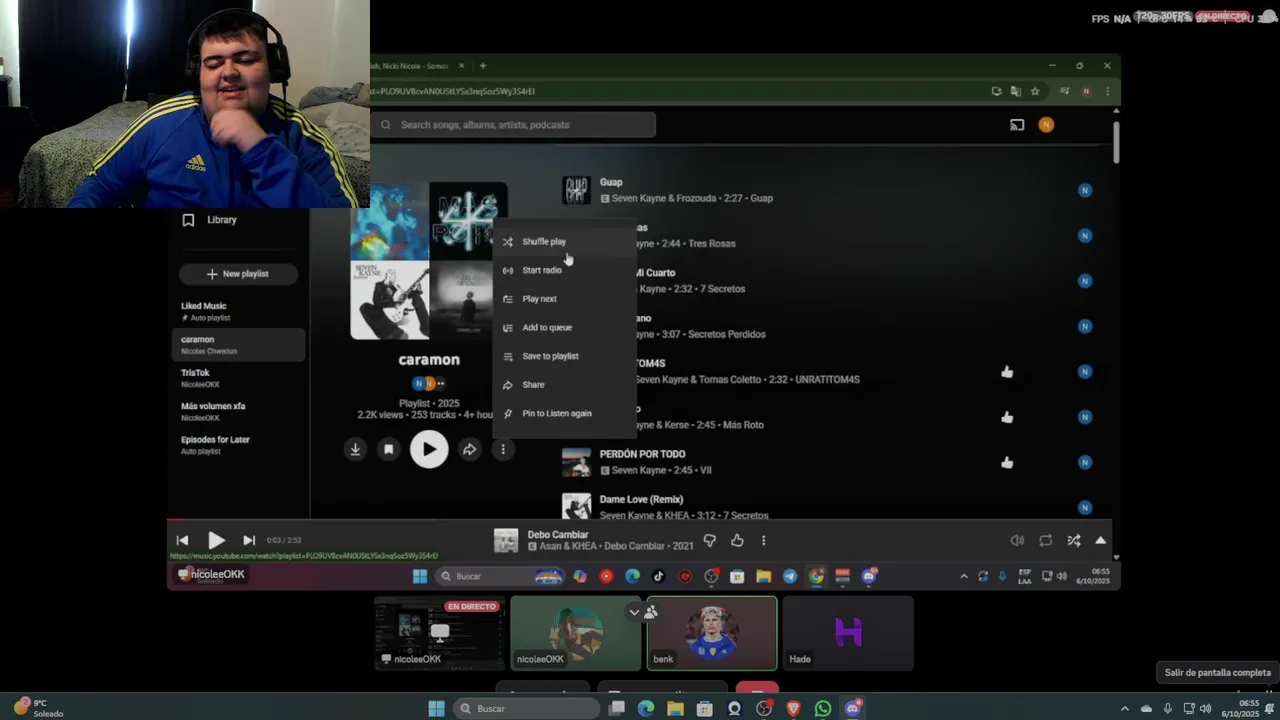This screenshot has width=1280, height=720.
Task: Click the vertical scrollbar of the YouTube Music page
Action: [x=1116, y=142]
